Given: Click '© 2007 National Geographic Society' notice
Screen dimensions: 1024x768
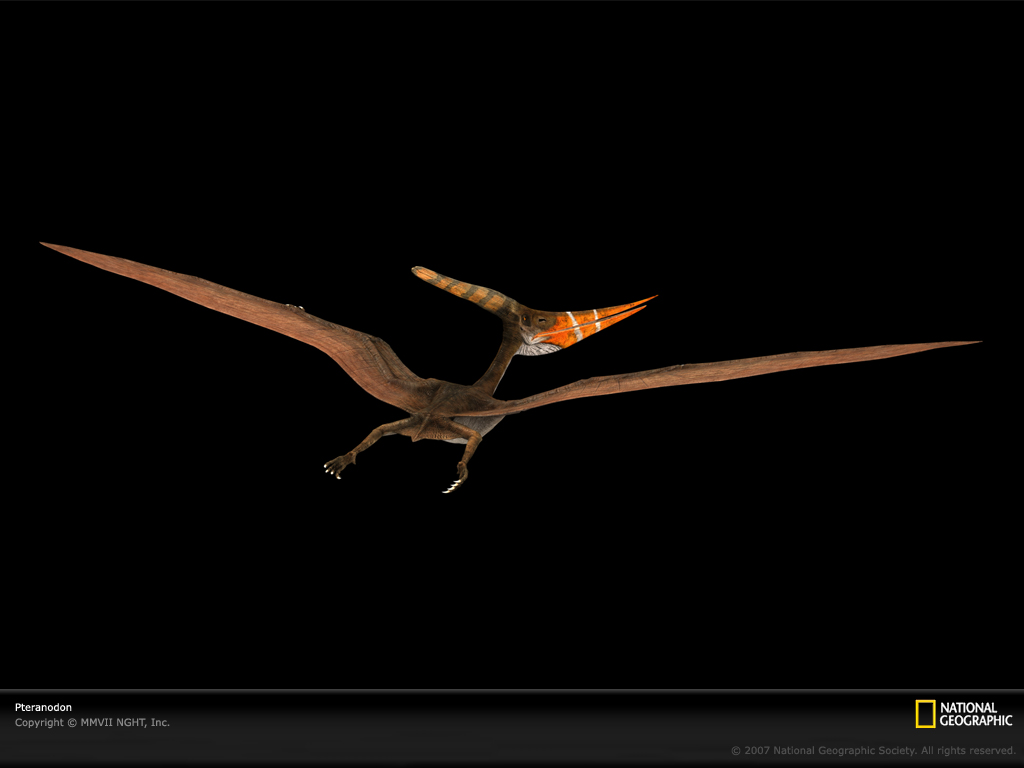Looking at the screenshot, I should click(873, 750).
